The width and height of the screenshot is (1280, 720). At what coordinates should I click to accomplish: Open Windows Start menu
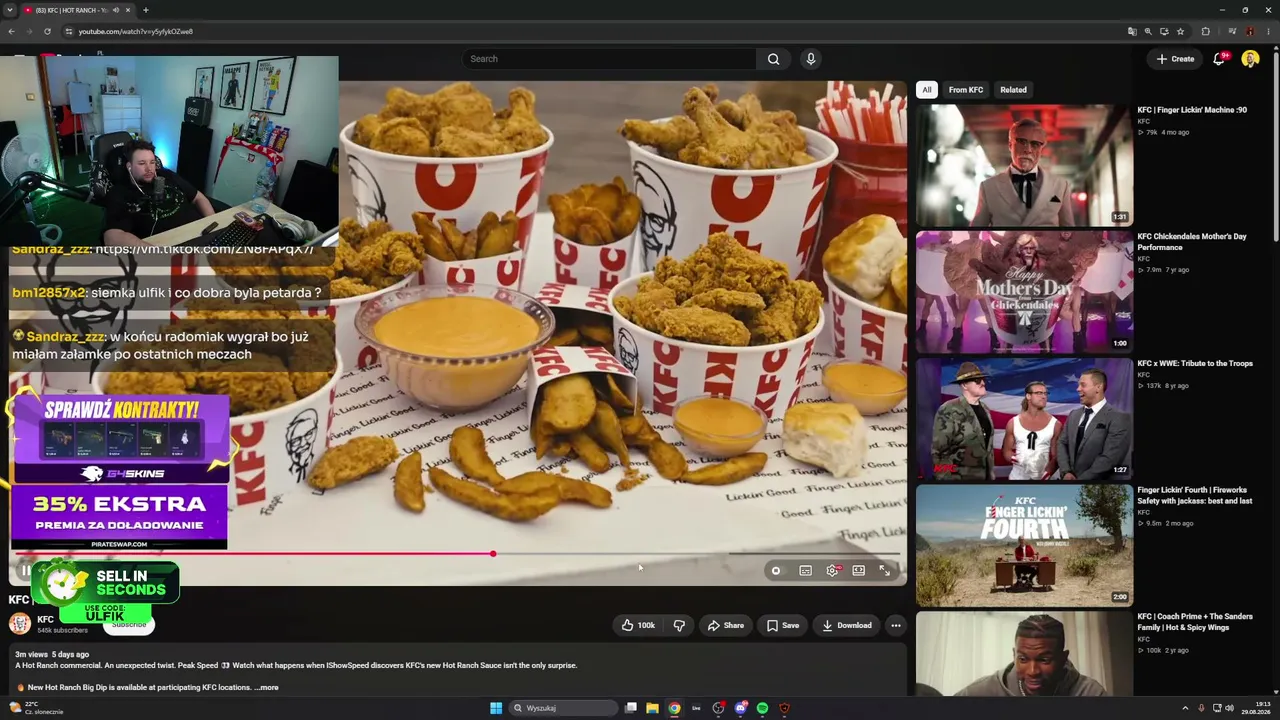tap(496, 708)
